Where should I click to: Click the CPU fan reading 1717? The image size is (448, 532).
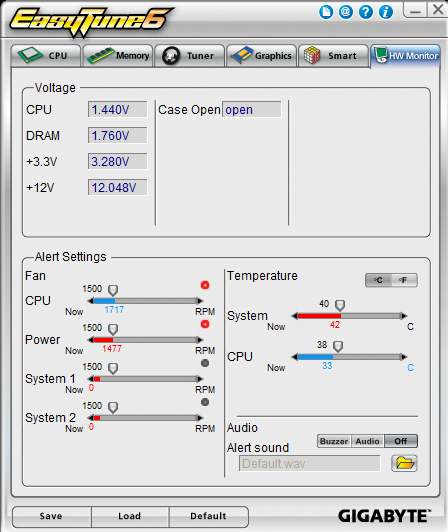click(x=114, y=310)
